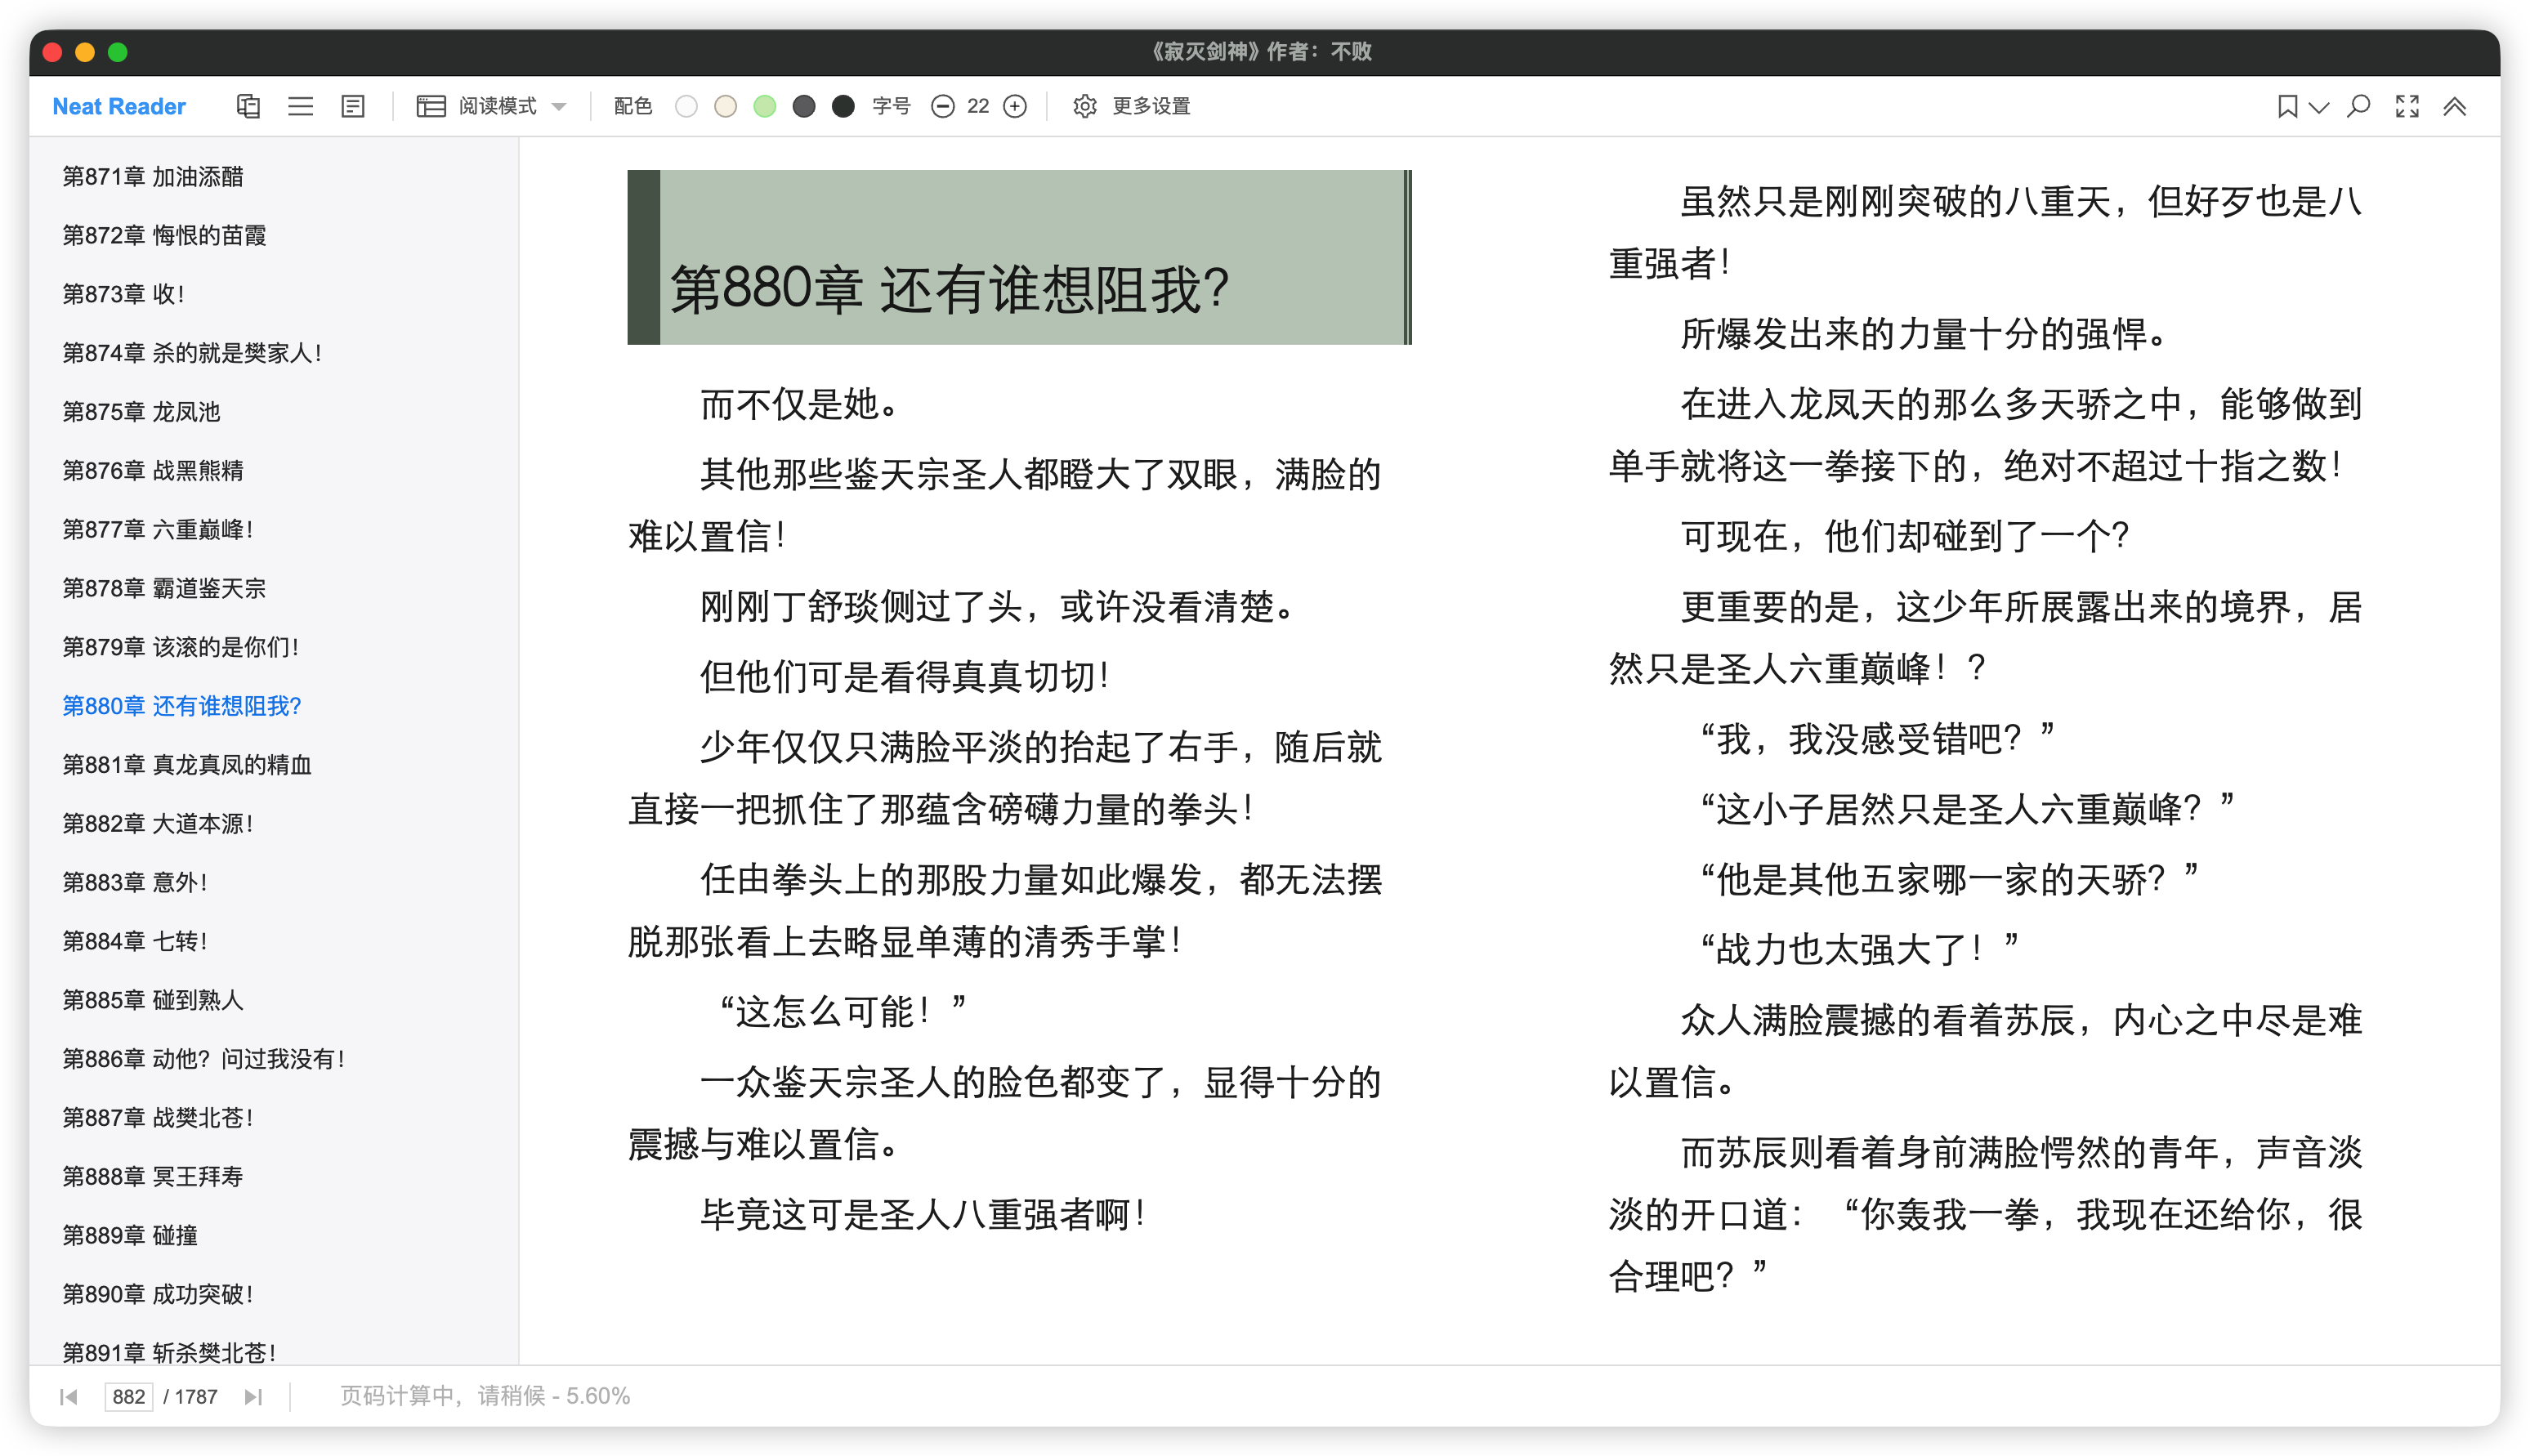Image resolution: width=2530 pixels, height=1456 pixels.
Task: Click the Neat Reader logo link
Action: (119, 106)
